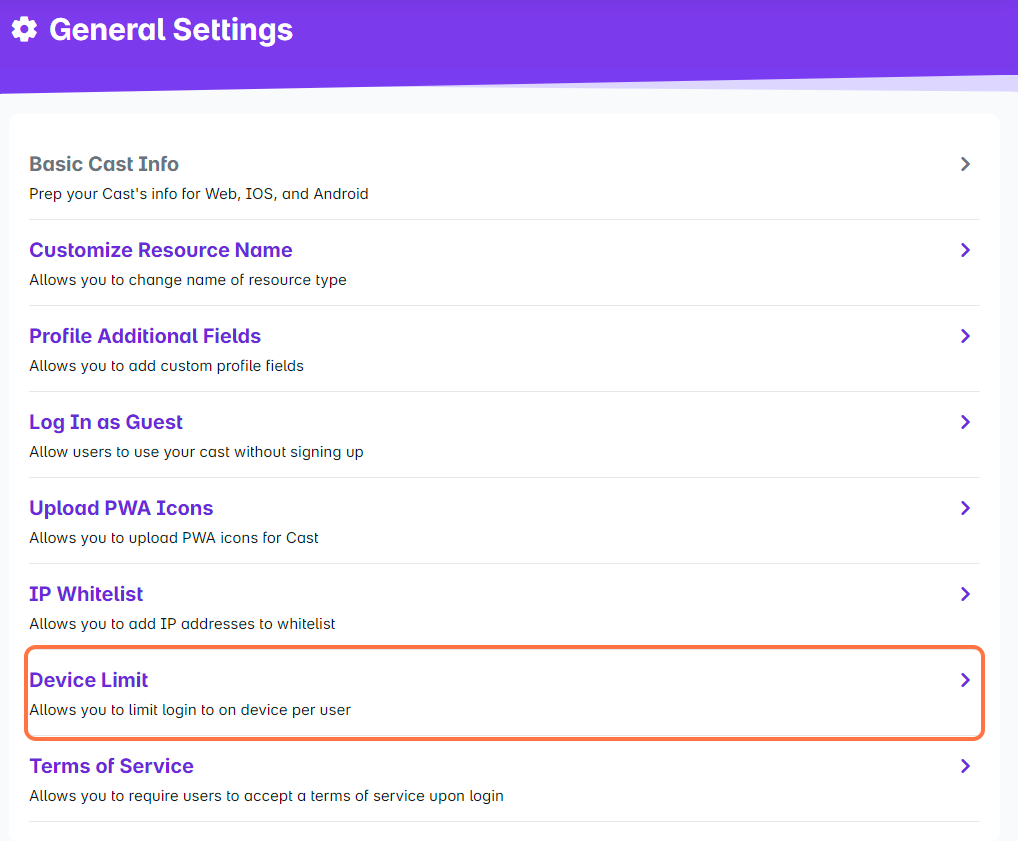Open Upload PWA Icons section
The image size is (1018, 841).
click(121, 508)
